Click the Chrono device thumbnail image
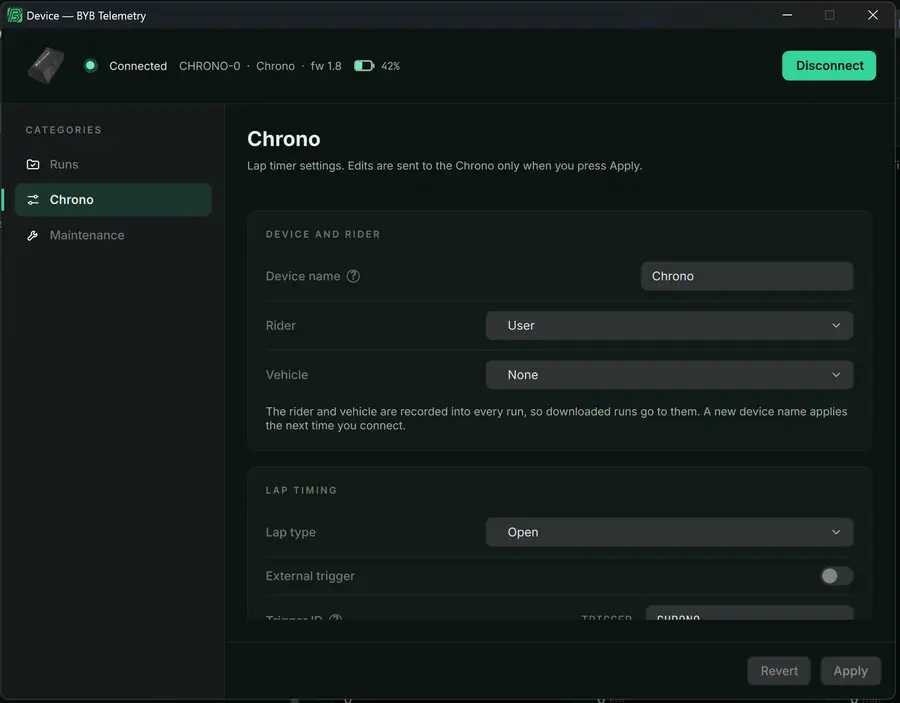900x703 pixels. coord(46,65)
